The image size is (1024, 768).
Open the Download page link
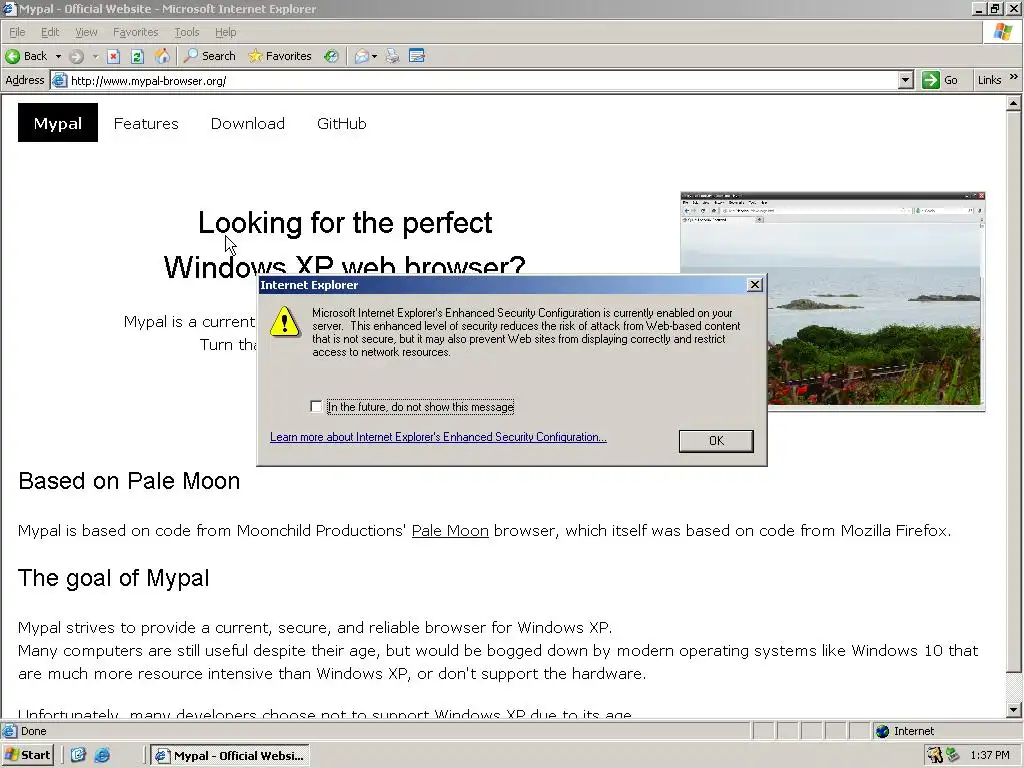(248, 123)
